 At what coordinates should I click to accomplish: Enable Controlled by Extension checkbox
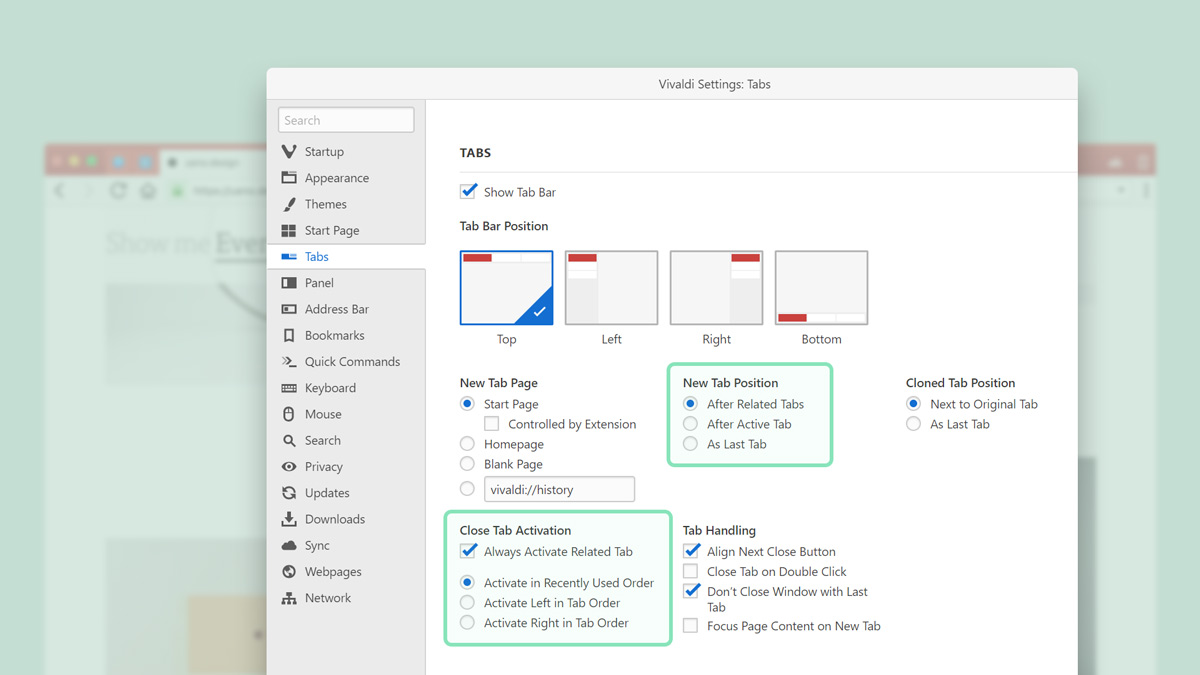coord(492,424)
